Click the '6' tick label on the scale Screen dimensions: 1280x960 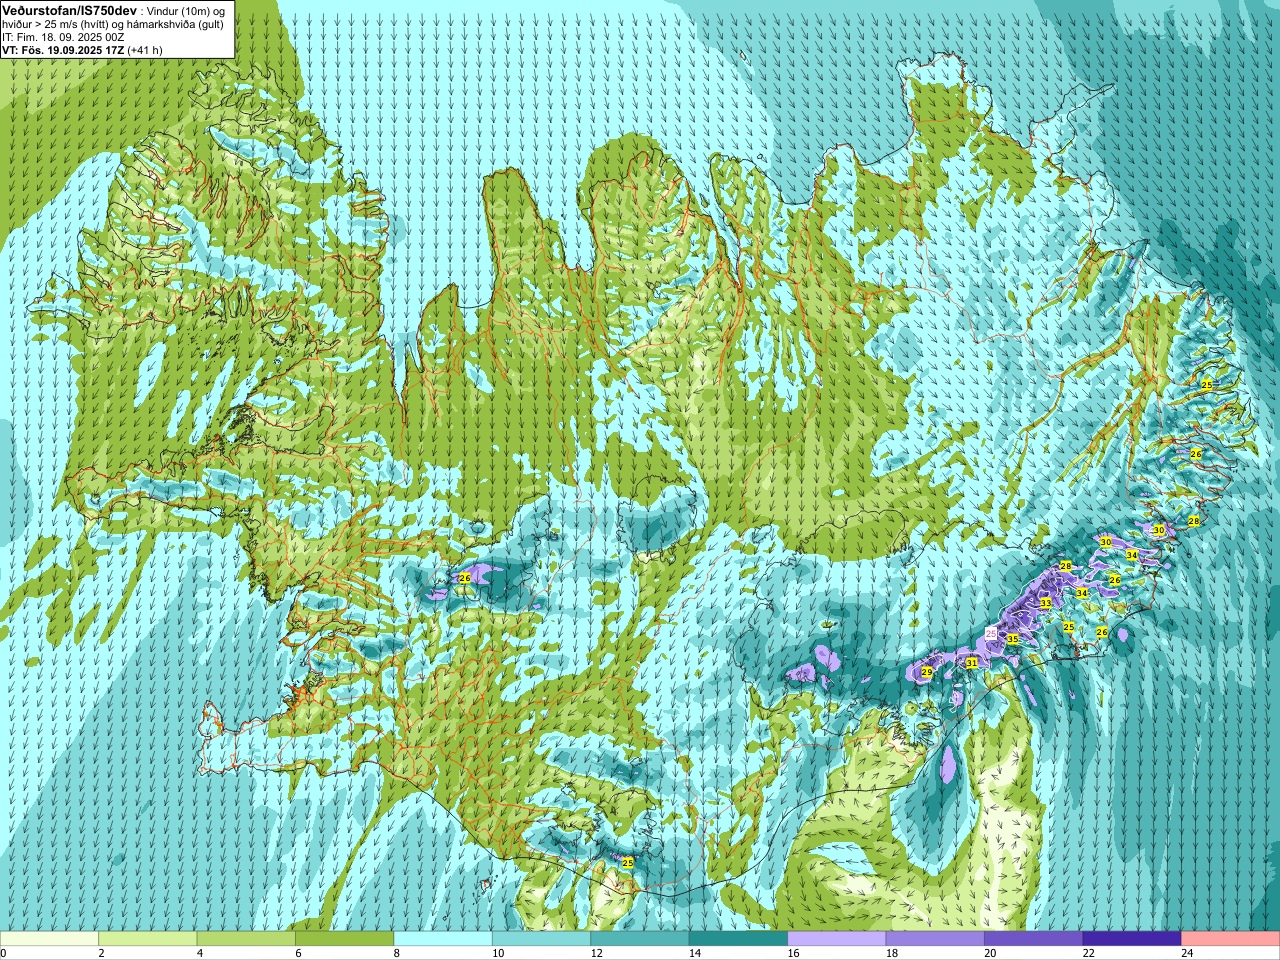(296, 954)
